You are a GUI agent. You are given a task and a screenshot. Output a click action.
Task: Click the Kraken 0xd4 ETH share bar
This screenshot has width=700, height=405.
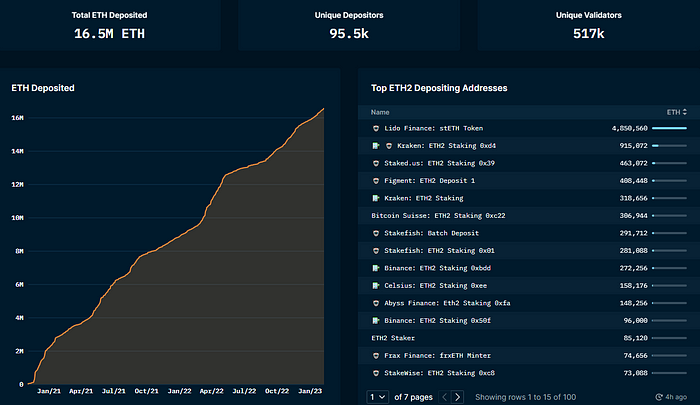point(669,146)
